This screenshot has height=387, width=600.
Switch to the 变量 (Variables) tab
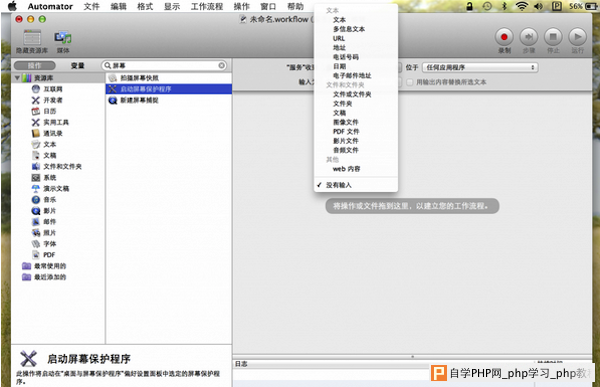(x=78, y=65)
